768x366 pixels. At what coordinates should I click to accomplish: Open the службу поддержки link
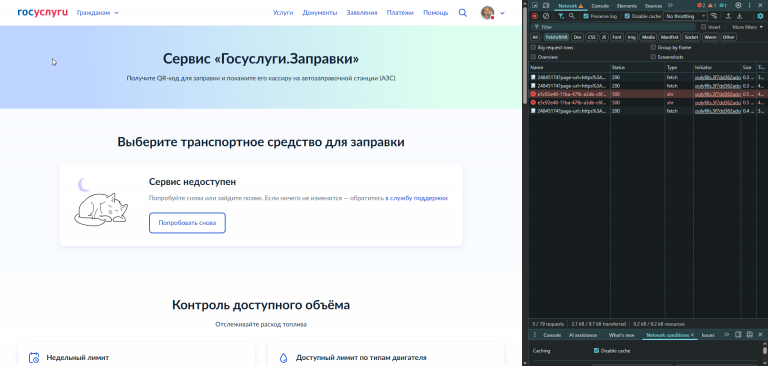[416, 198]
